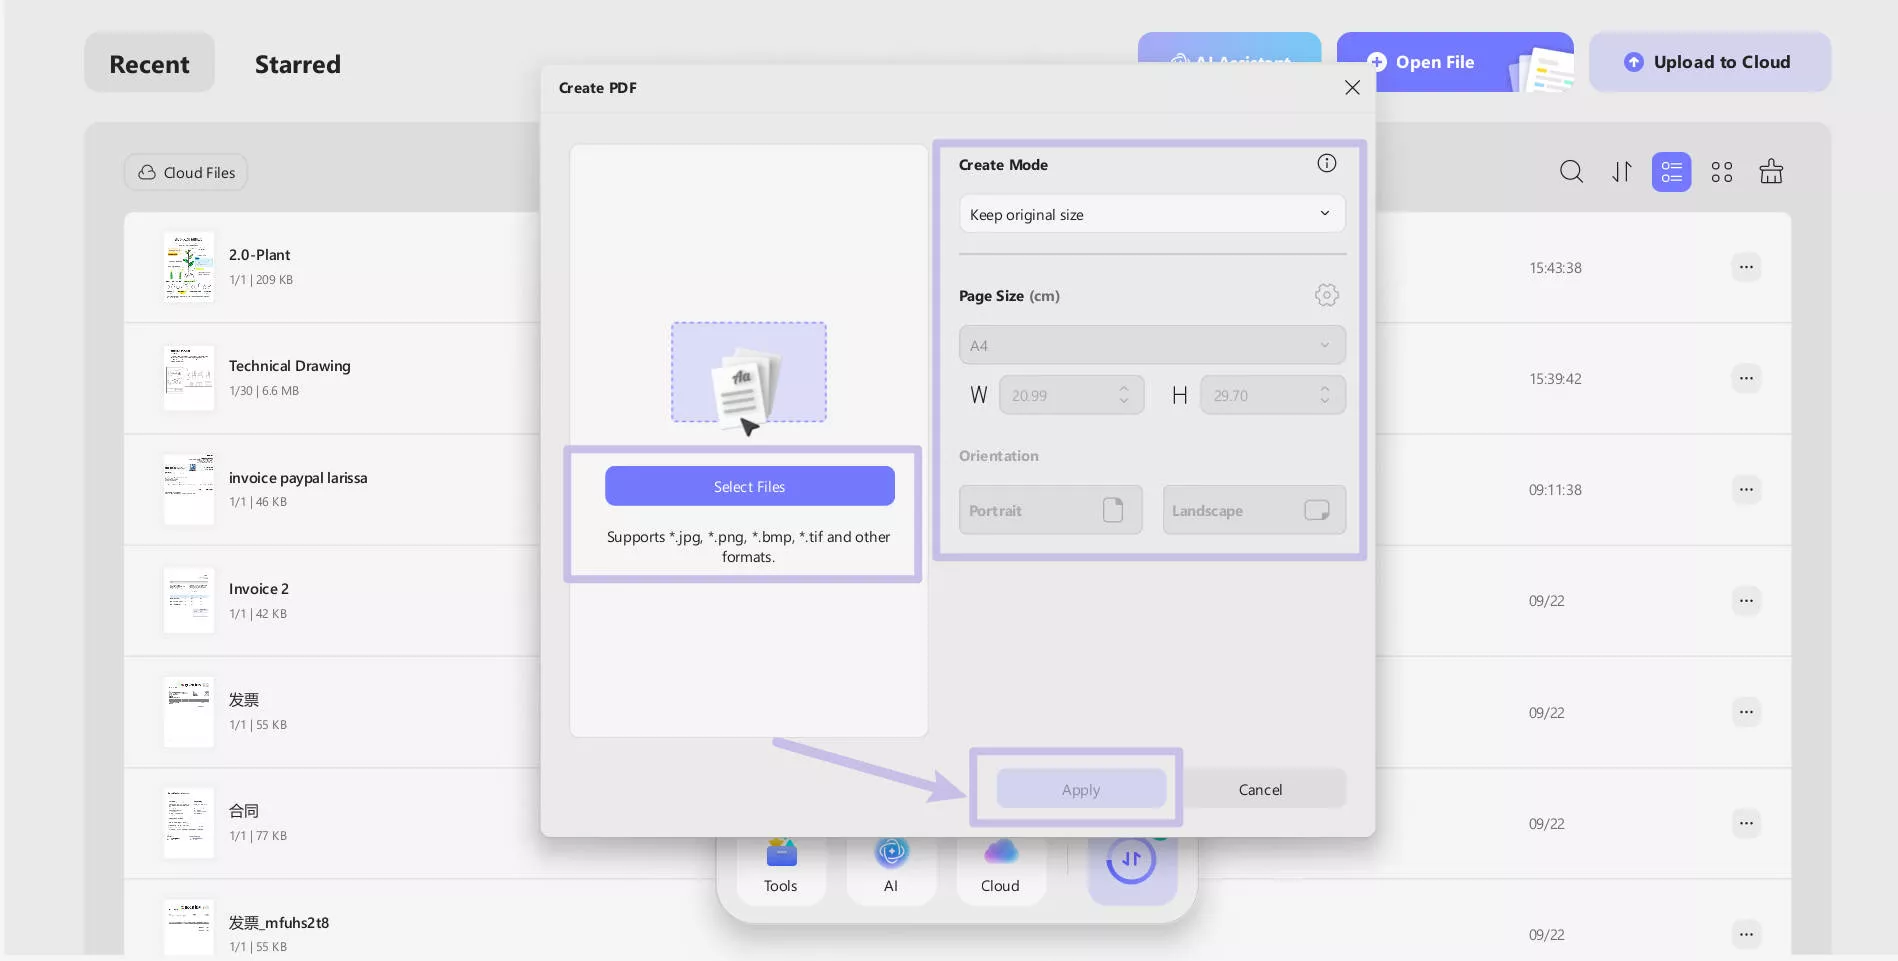Click the sort order icon
The image size is (1898, 961).
coord(1621,171)
